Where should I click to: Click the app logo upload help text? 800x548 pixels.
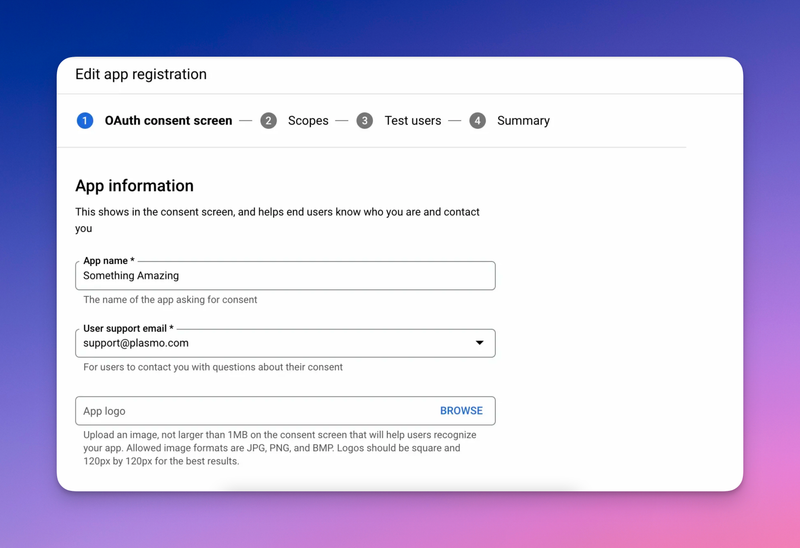tap(280, 448)
